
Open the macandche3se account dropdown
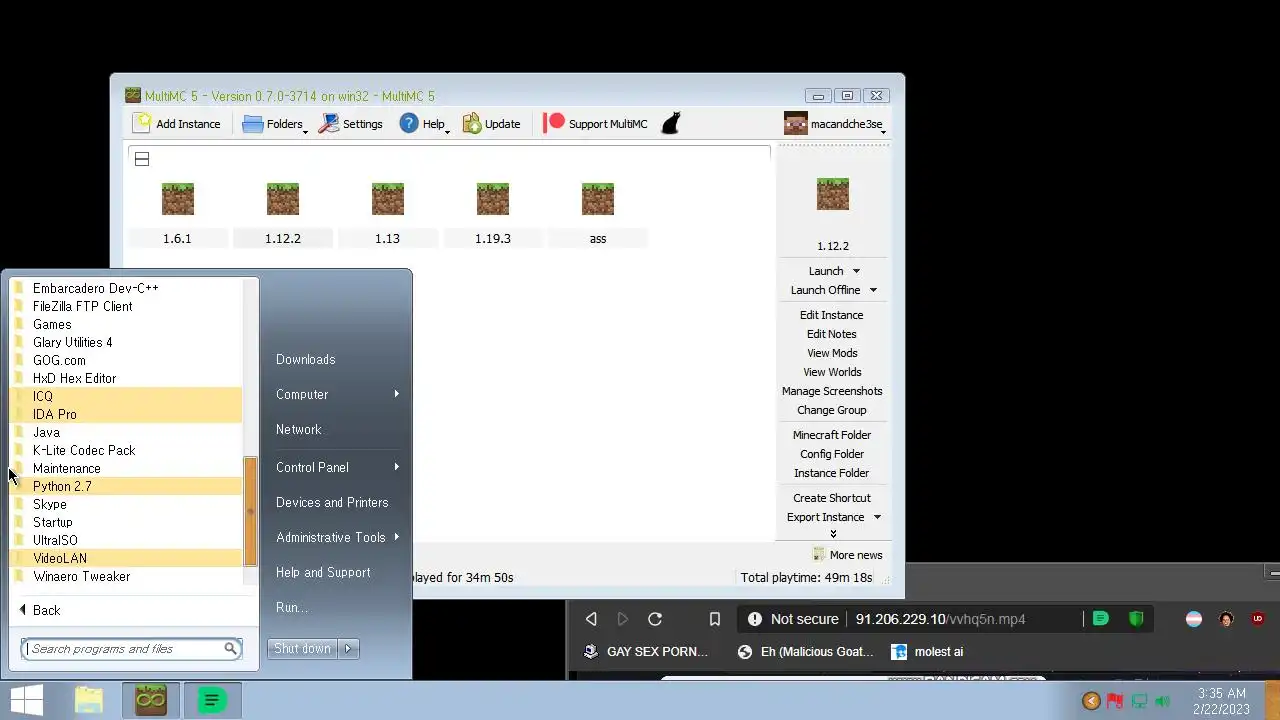834,124
